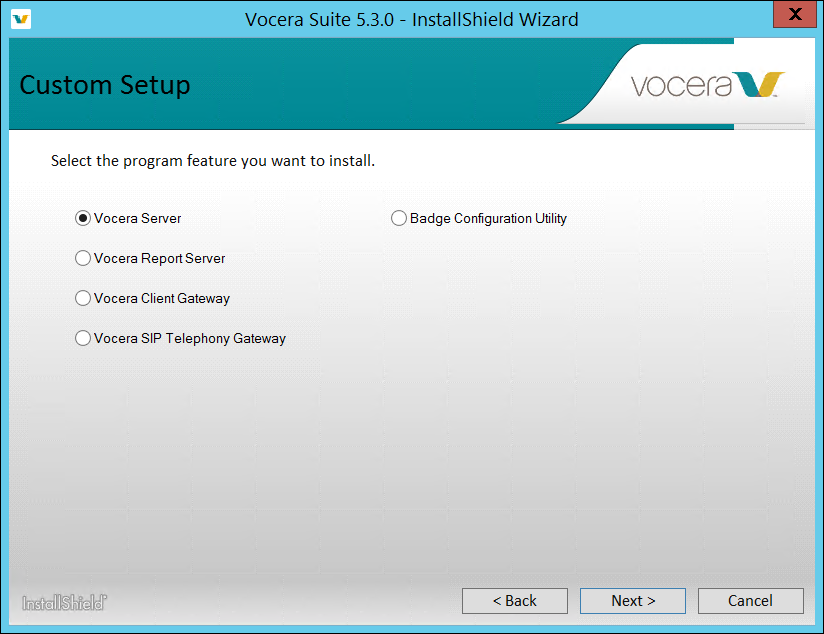Select the Badge Configuration Utility radio button

click(399, 218)
